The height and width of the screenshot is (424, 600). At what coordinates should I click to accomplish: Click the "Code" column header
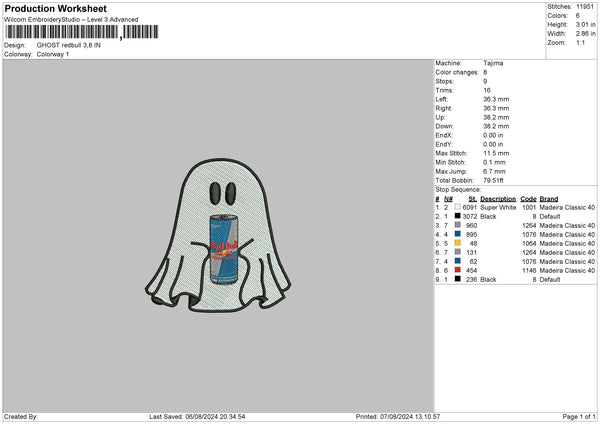pos(528,199)
